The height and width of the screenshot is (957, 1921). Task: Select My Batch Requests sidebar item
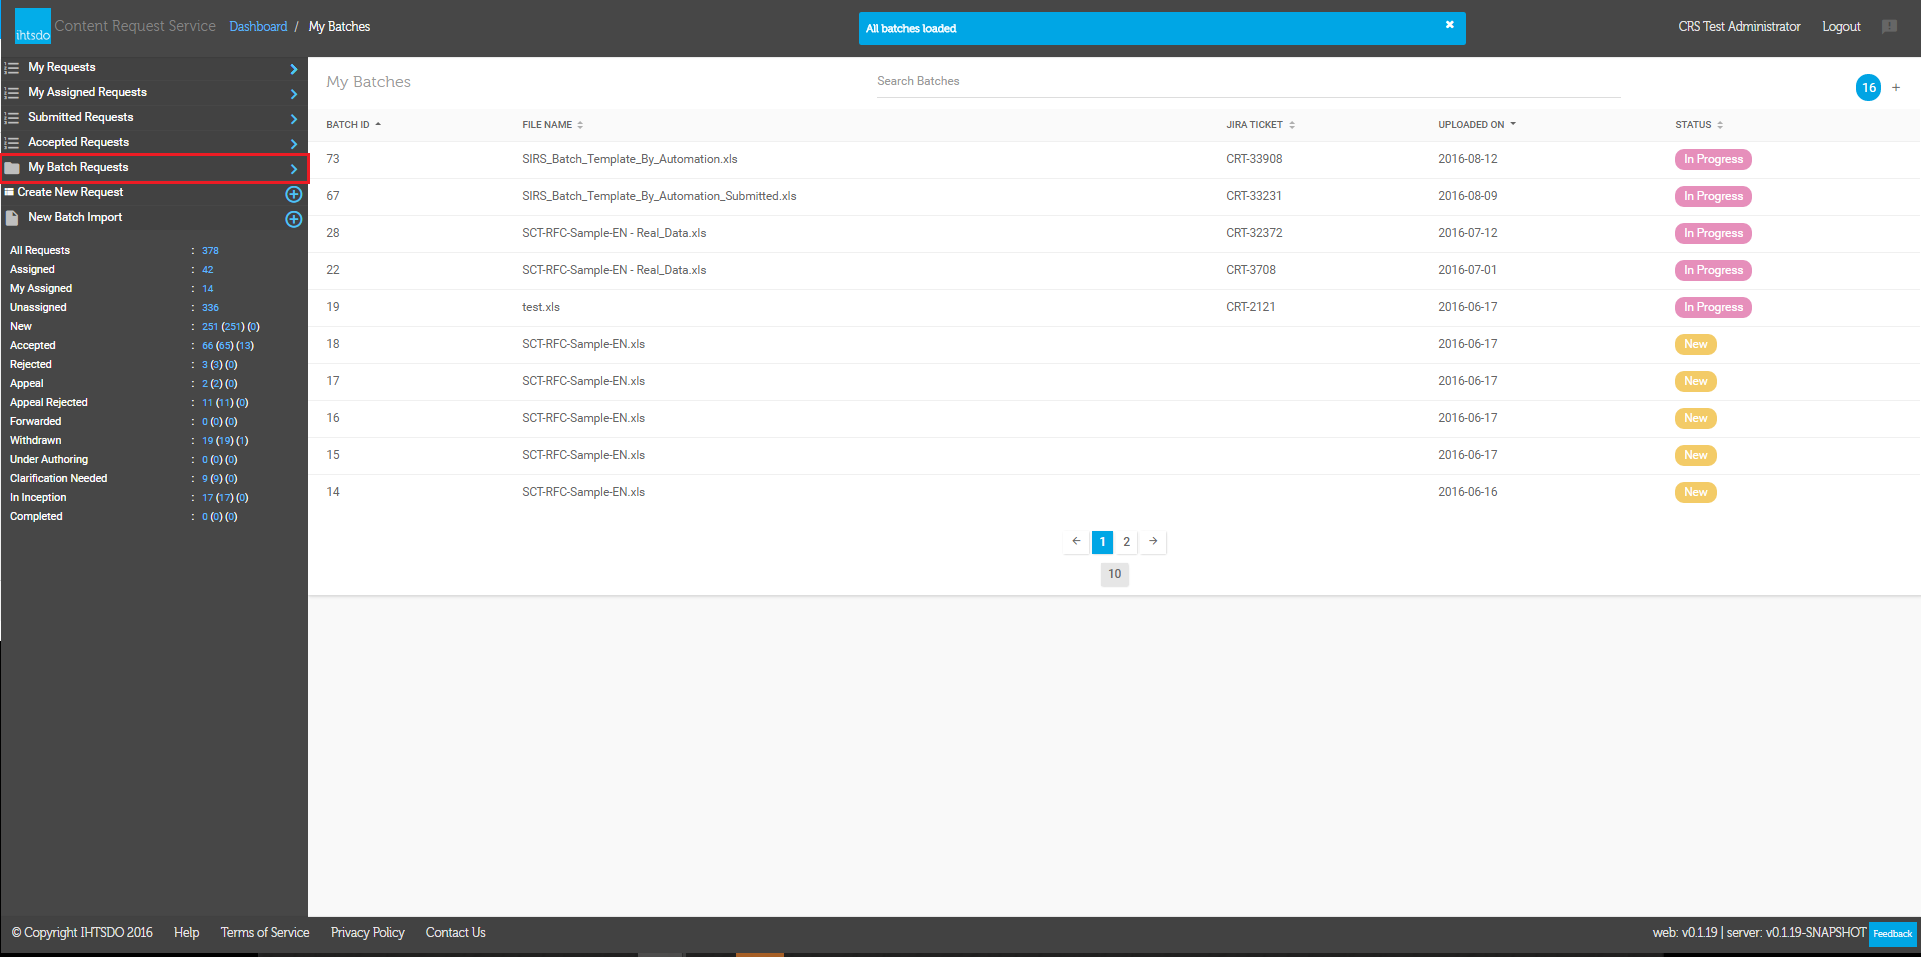tap(78, 168)
